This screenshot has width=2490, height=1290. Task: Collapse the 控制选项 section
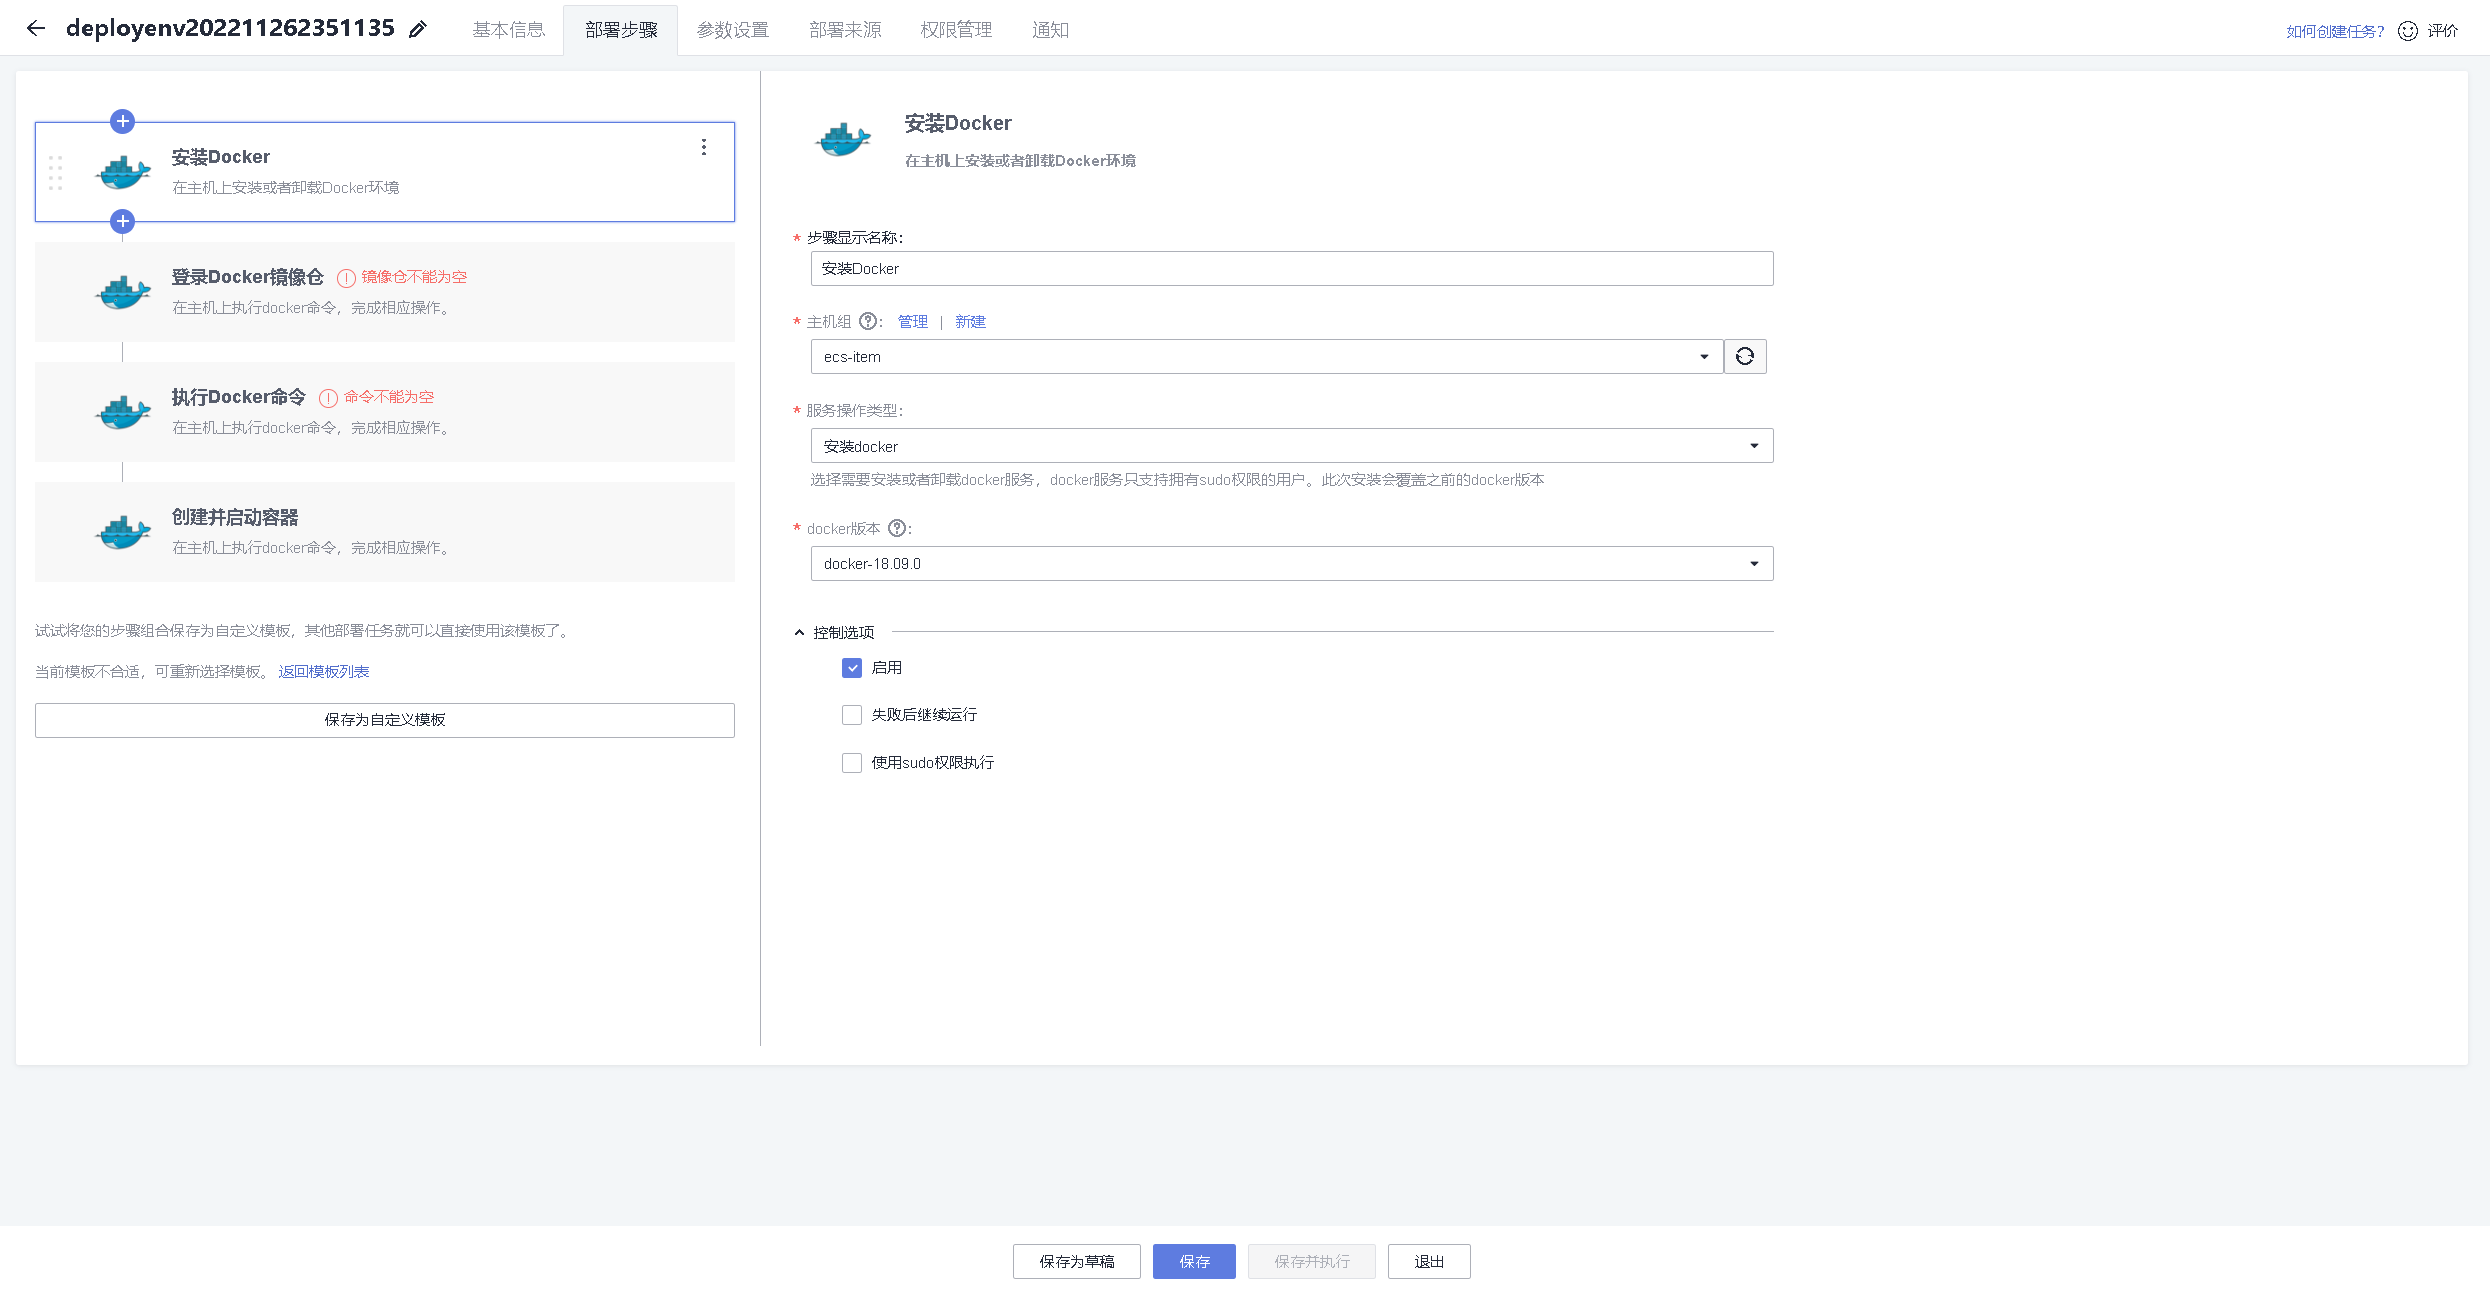[800, 632]
